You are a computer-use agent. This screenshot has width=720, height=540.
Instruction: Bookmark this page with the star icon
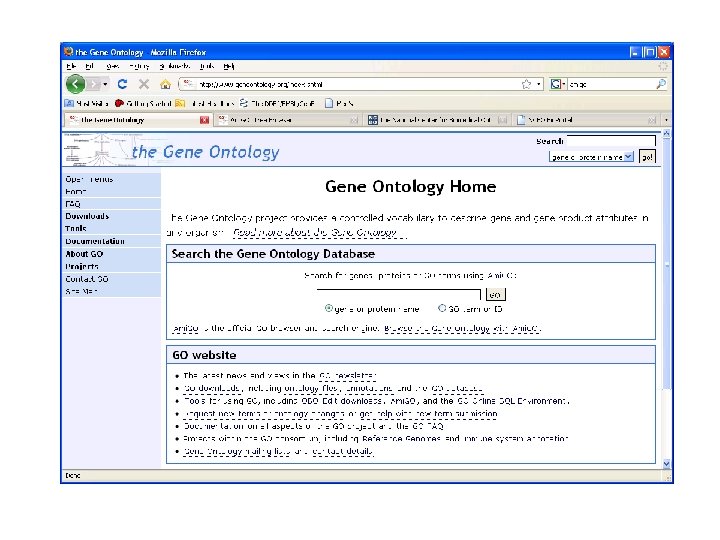click(526, 84)
